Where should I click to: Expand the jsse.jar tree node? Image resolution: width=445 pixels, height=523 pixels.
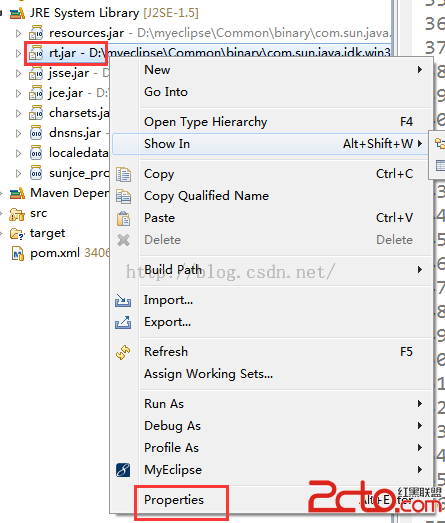(x=19, y=73)
